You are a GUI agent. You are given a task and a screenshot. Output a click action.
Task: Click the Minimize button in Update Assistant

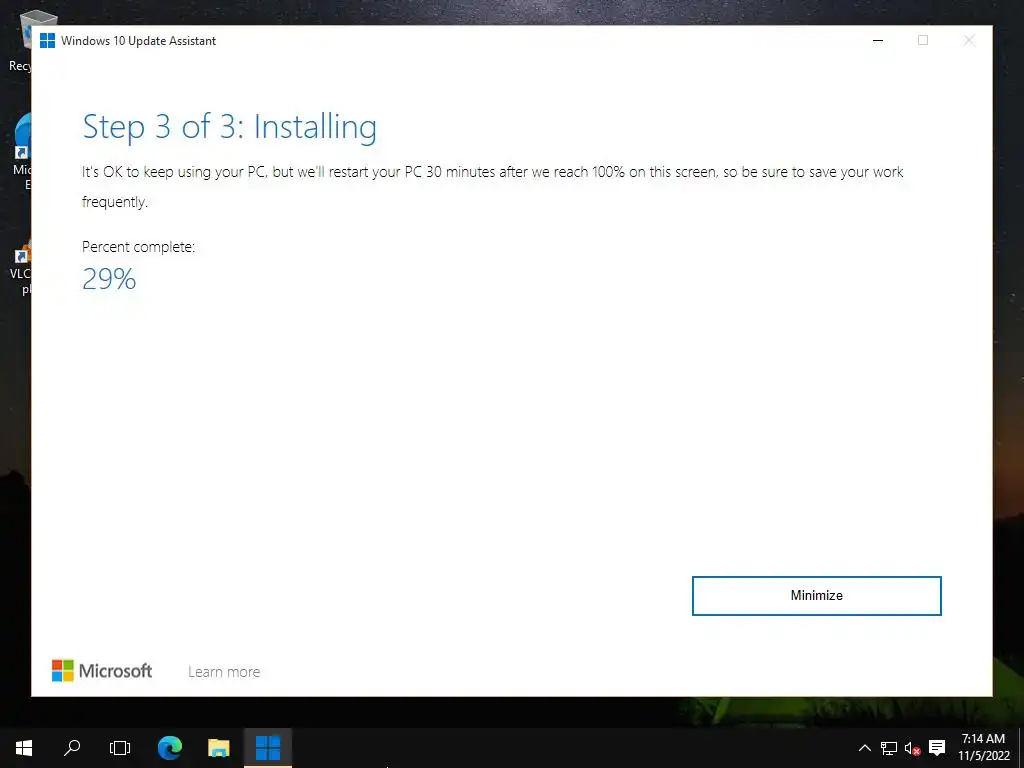click(816, 596)
